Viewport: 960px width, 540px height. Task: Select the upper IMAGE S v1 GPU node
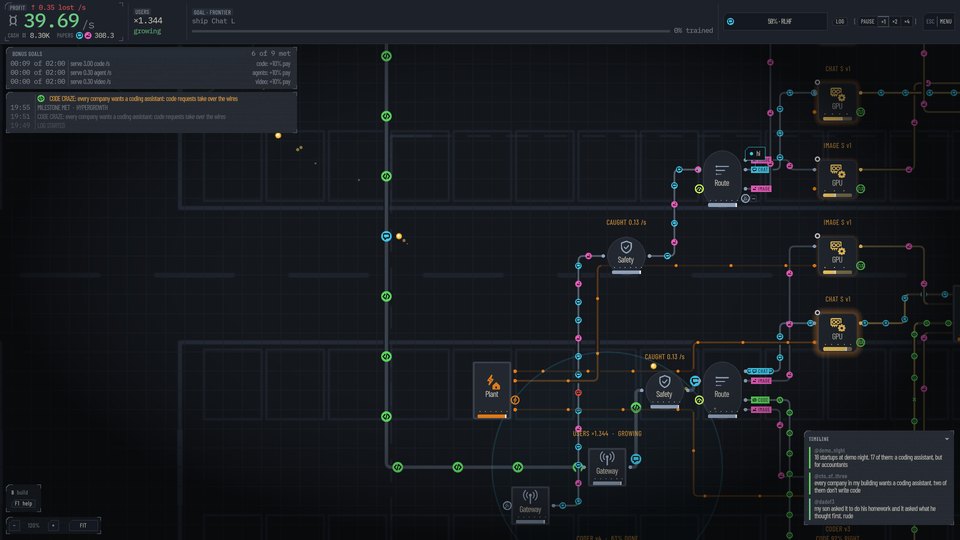837,178
